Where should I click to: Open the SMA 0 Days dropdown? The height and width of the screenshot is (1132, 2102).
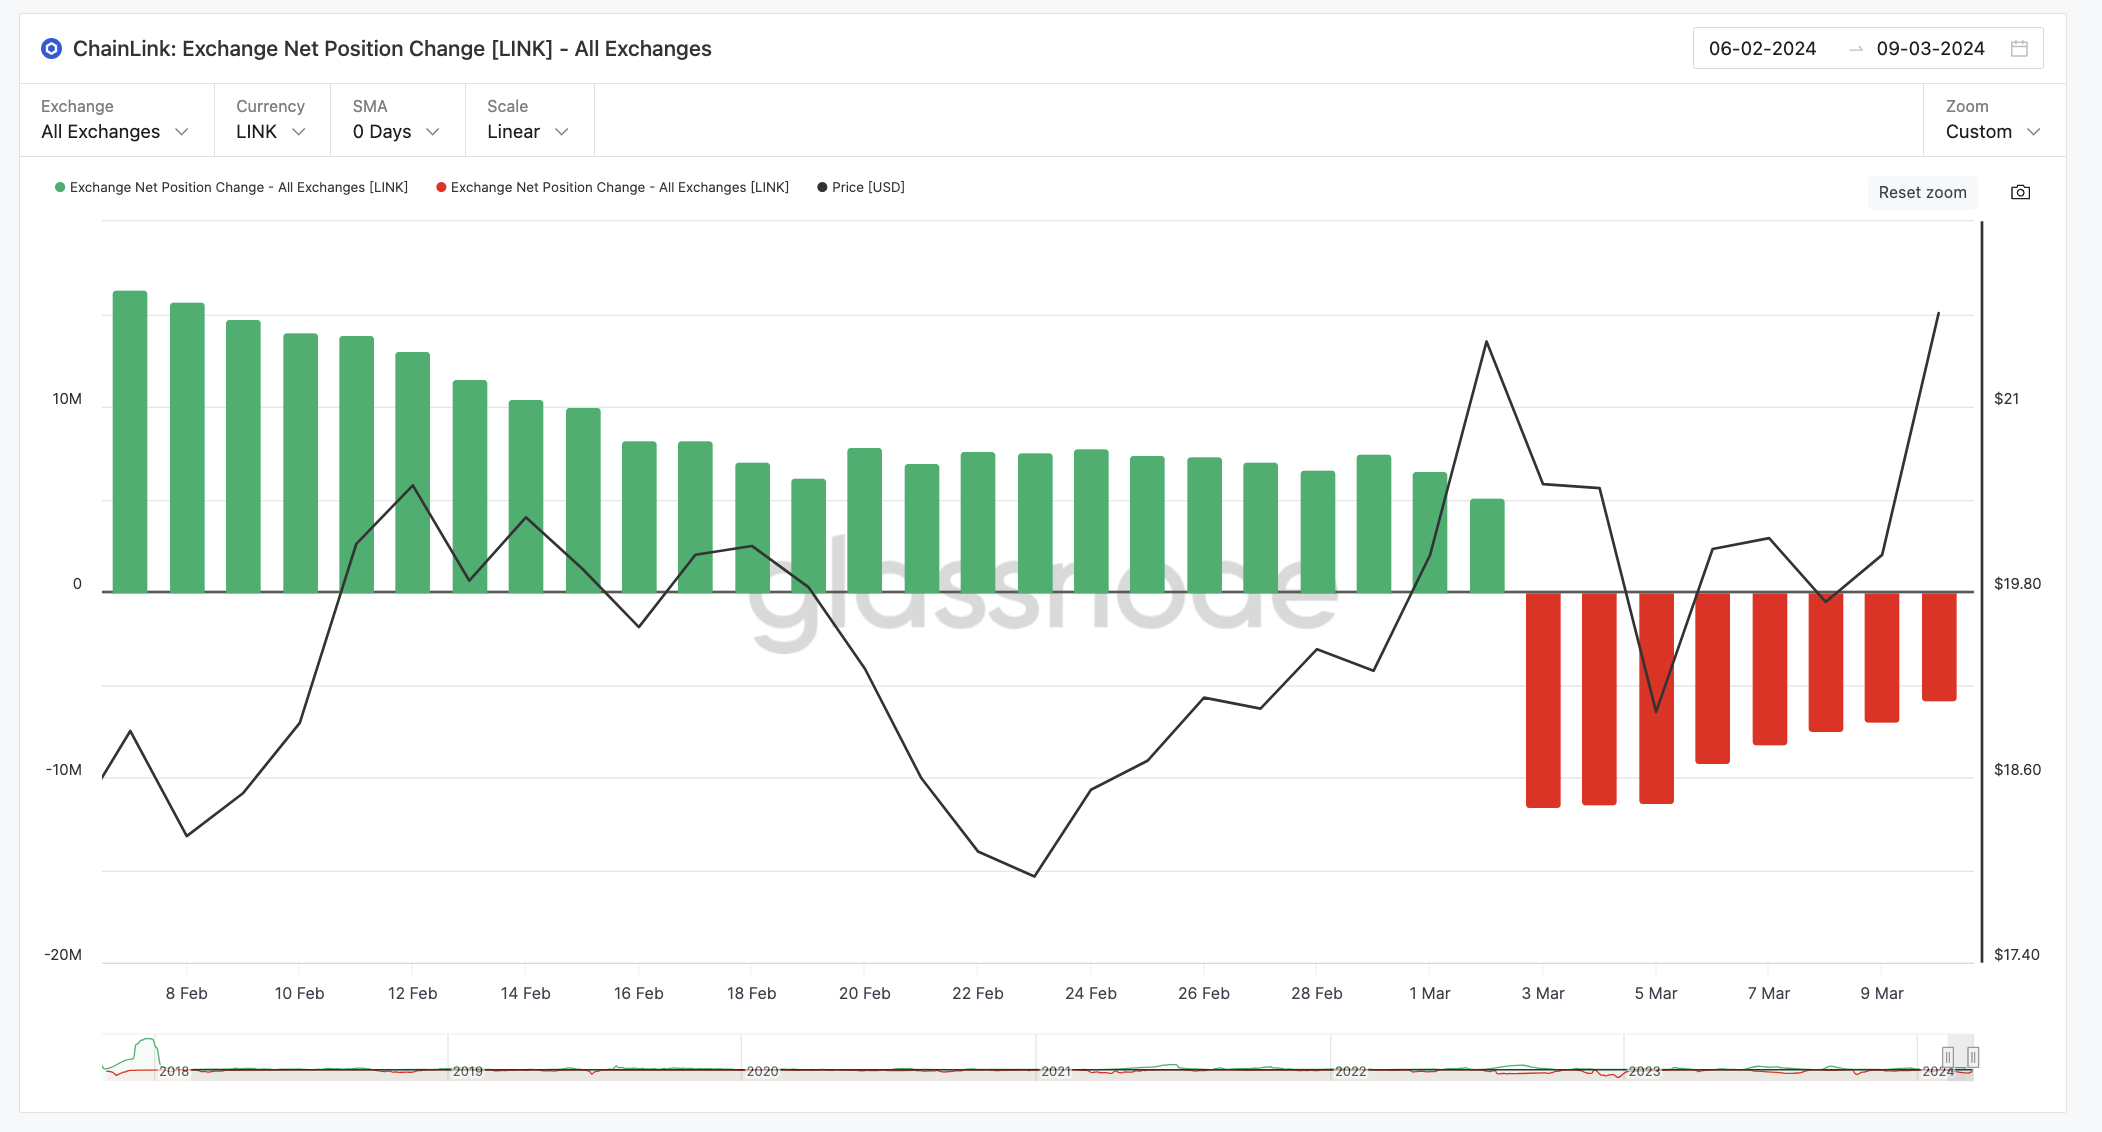396,131
